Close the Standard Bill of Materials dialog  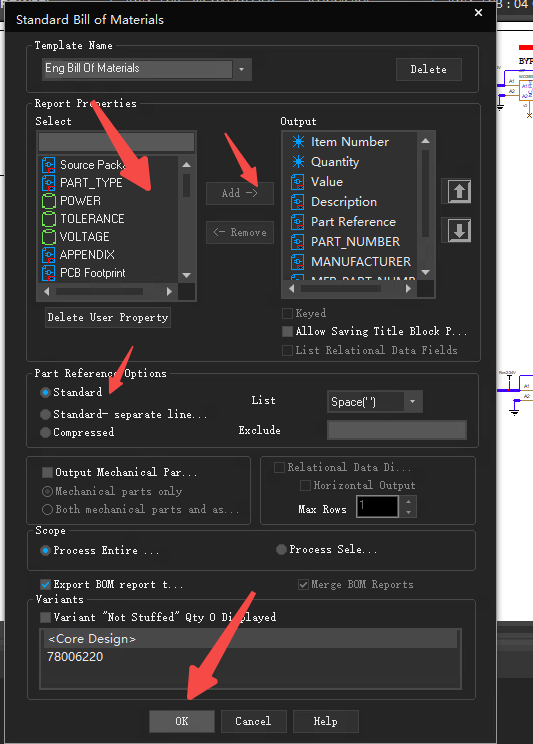478,13
